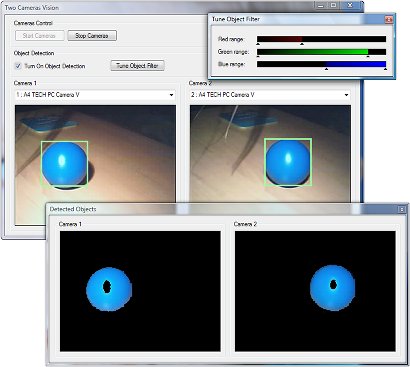
Task: Minimize the Two Cameras Vision window
Action: 321,5
